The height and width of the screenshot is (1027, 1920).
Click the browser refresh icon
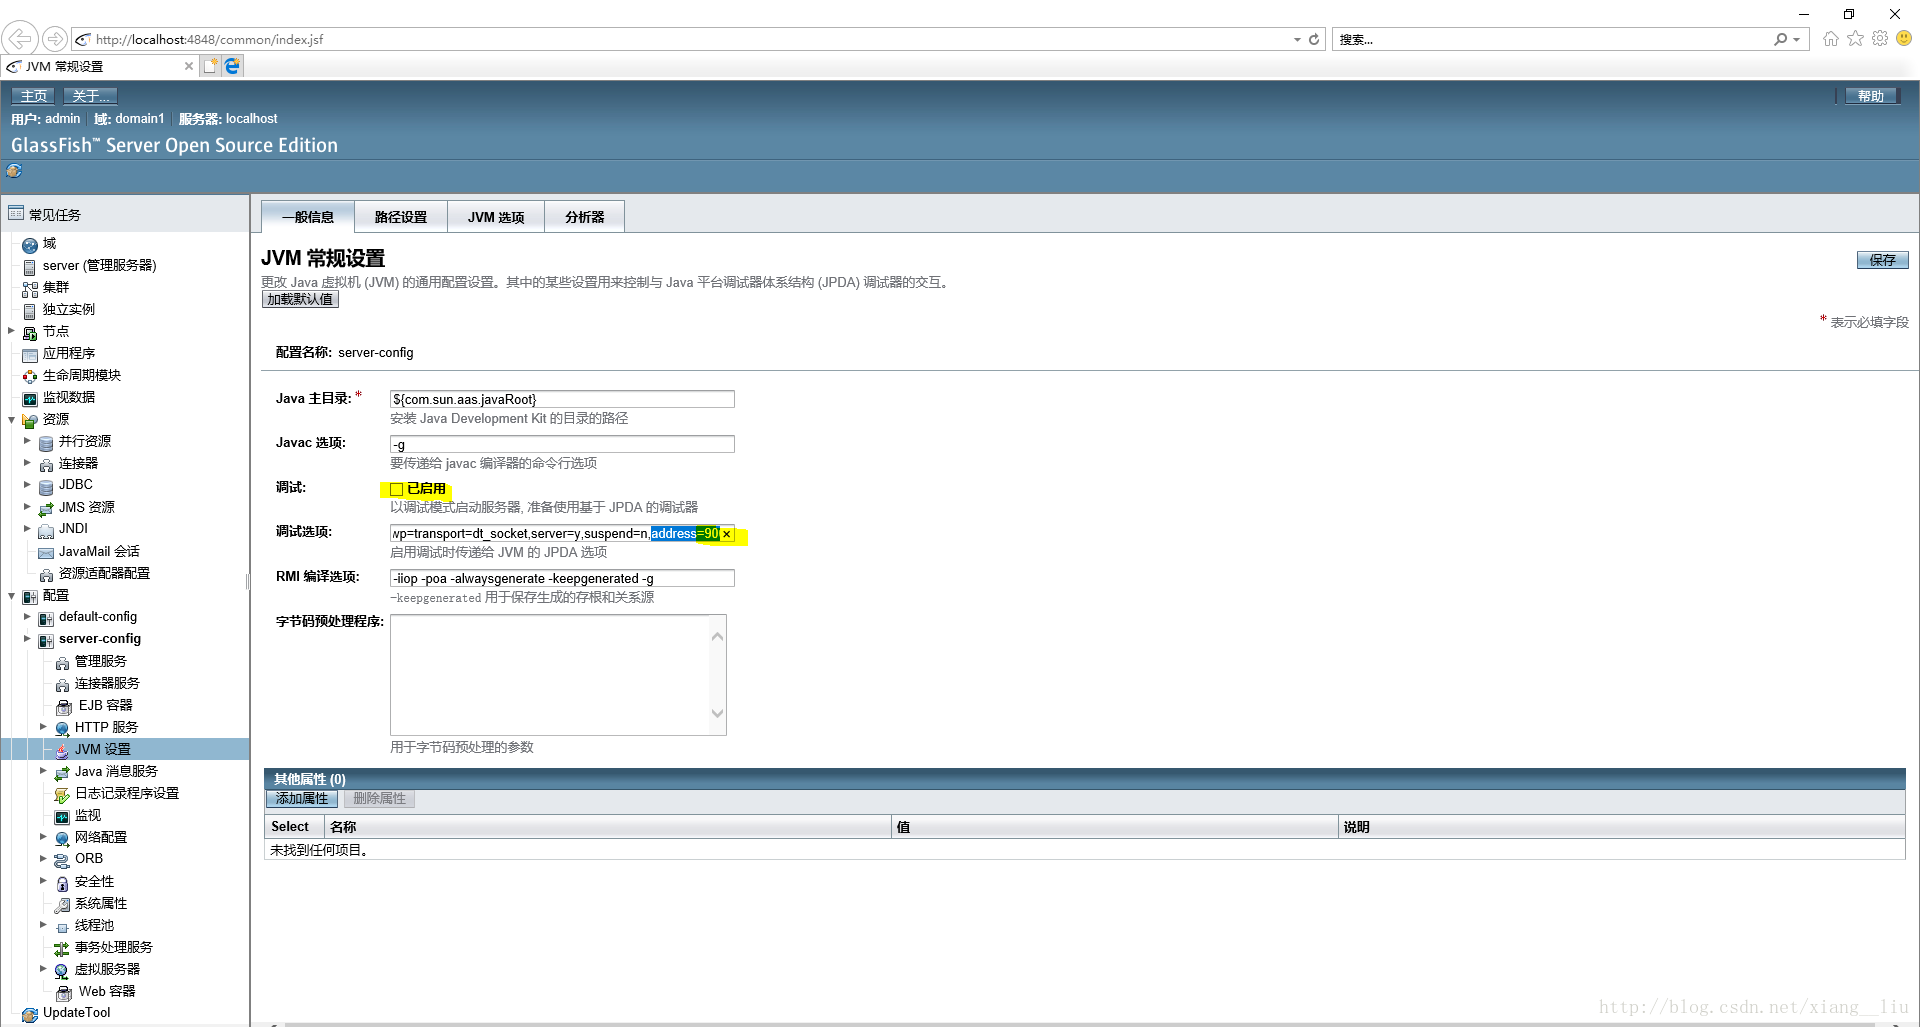1314,40
